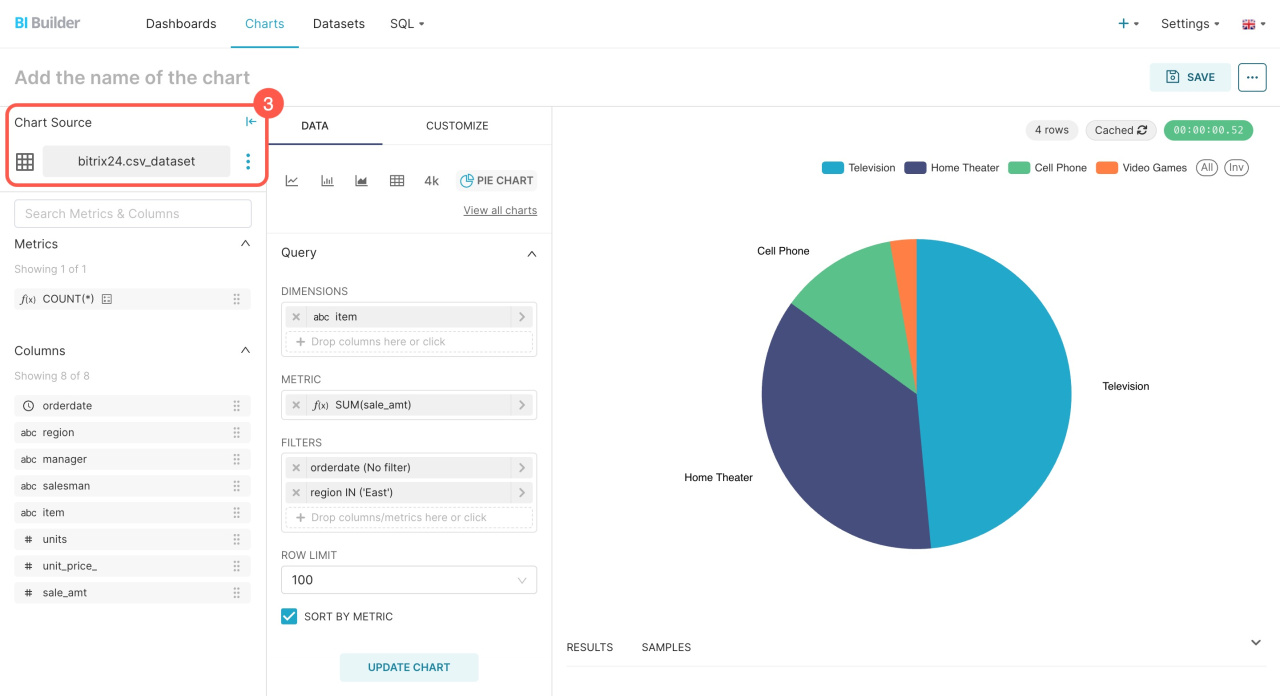
Task: Choose the 4k big number chart type
Action: click(x=432, y=181)
